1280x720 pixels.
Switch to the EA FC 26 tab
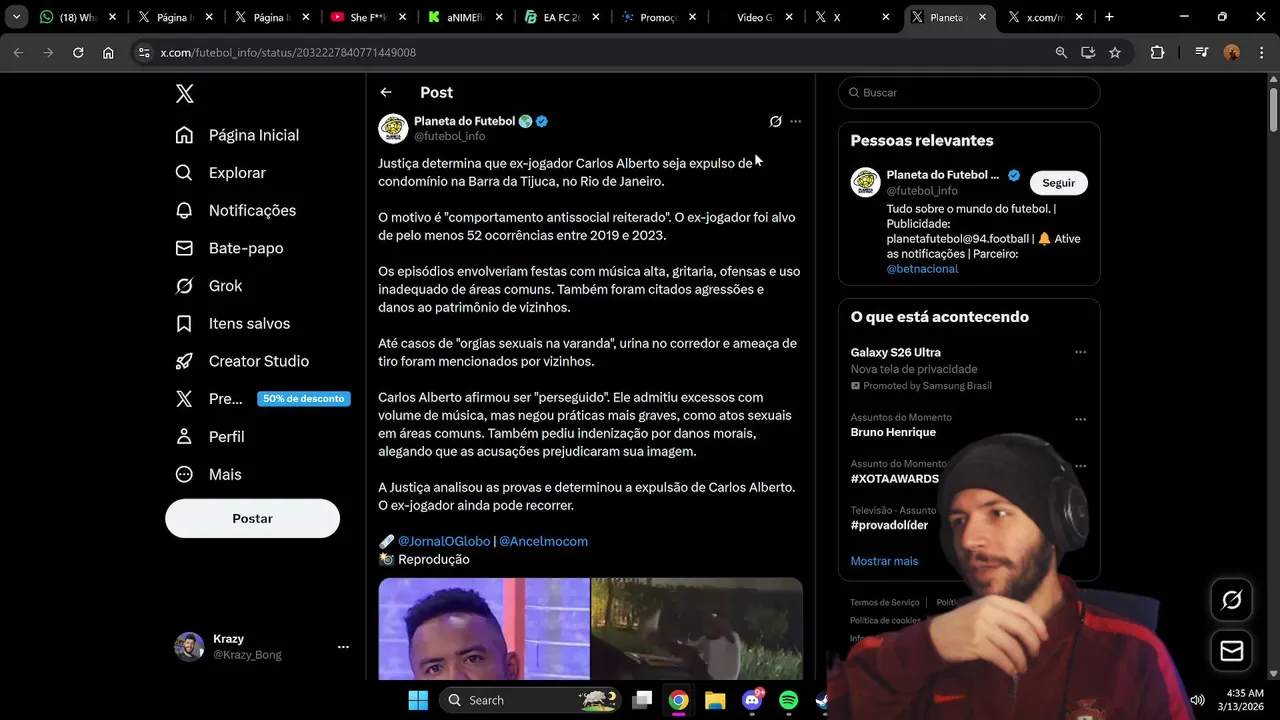pos(560,17)
